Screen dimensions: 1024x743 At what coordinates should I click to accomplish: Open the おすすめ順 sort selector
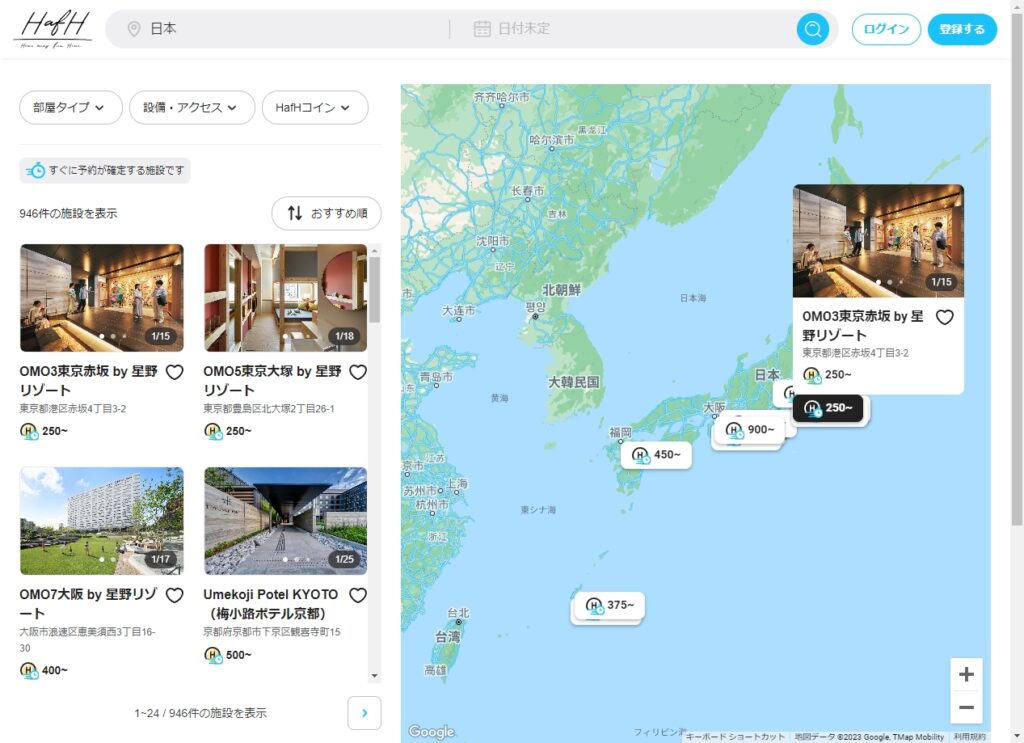click(x=327, y=213)
